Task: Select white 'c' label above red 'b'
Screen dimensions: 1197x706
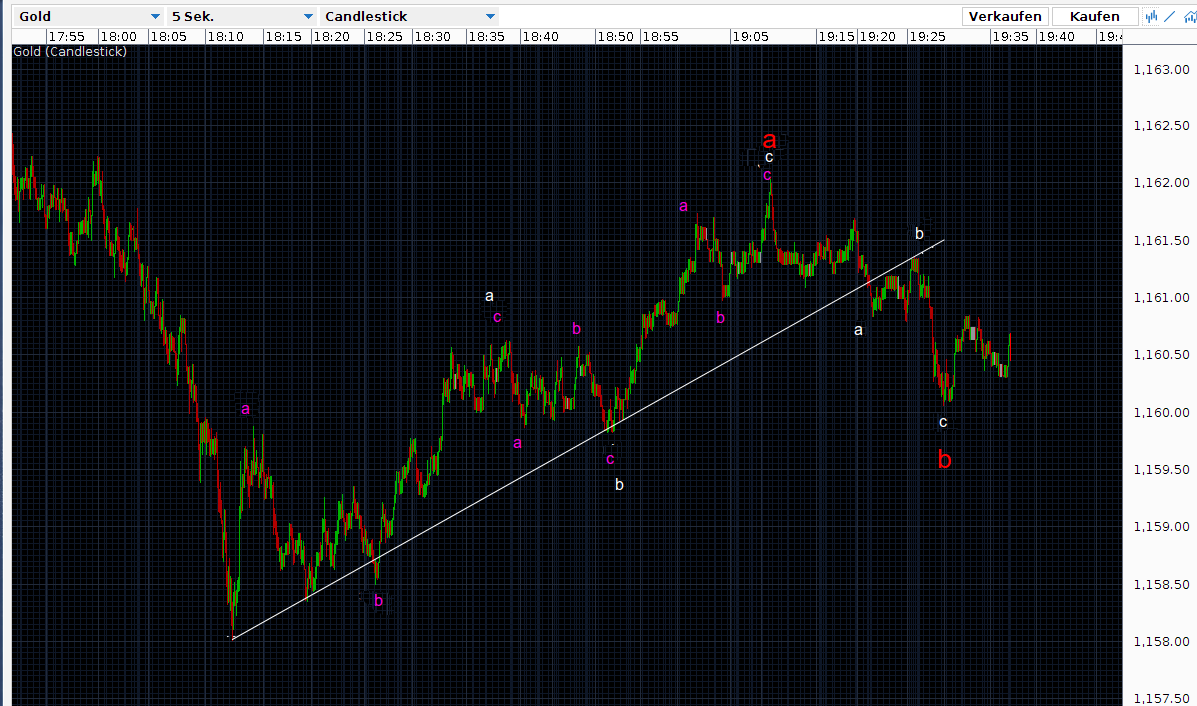Action: (x=943, y=422)
